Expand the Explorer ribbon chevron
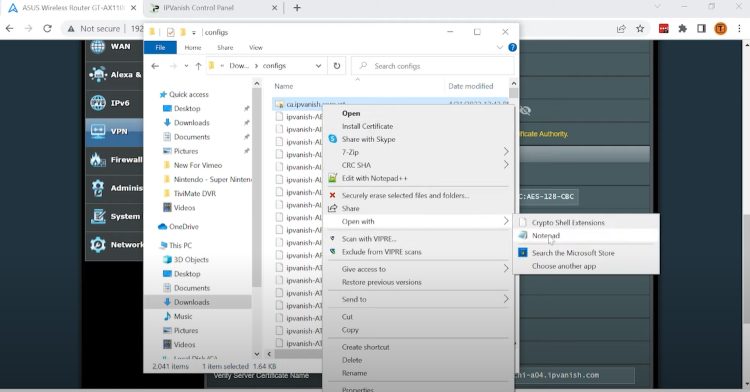The width and height of the screenshot is (750, 392). coord(500,47)
